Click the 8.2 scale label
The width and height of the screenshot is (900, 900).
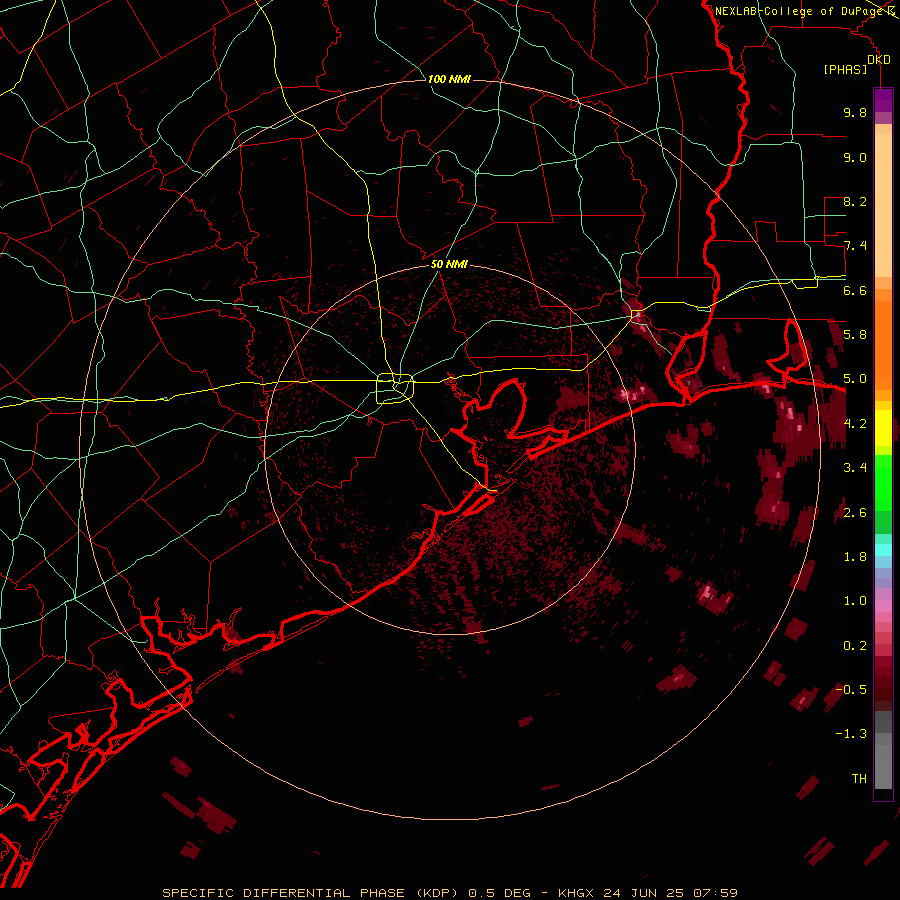click(855, 201)
